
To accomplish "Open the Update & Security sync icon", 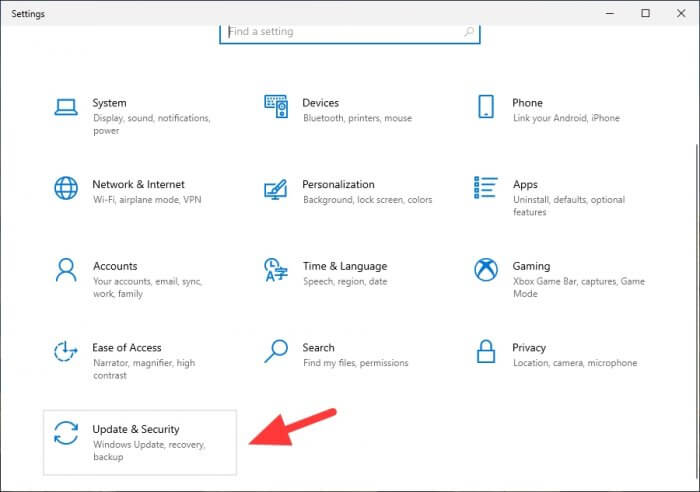I will (66, 433).
